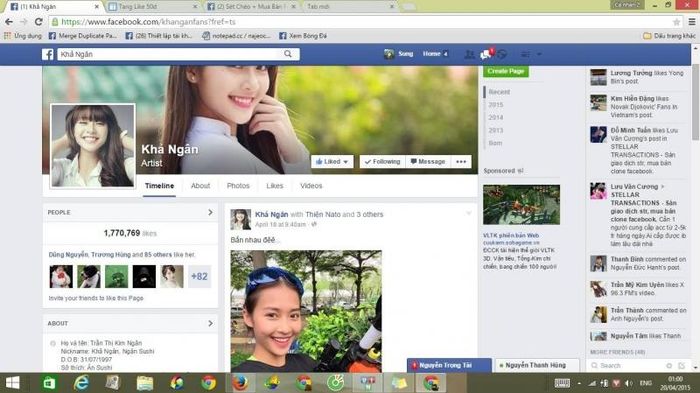Expand the ABOUT section chevron
Viewport: 700px width, 393px height.
coord(210,323)
